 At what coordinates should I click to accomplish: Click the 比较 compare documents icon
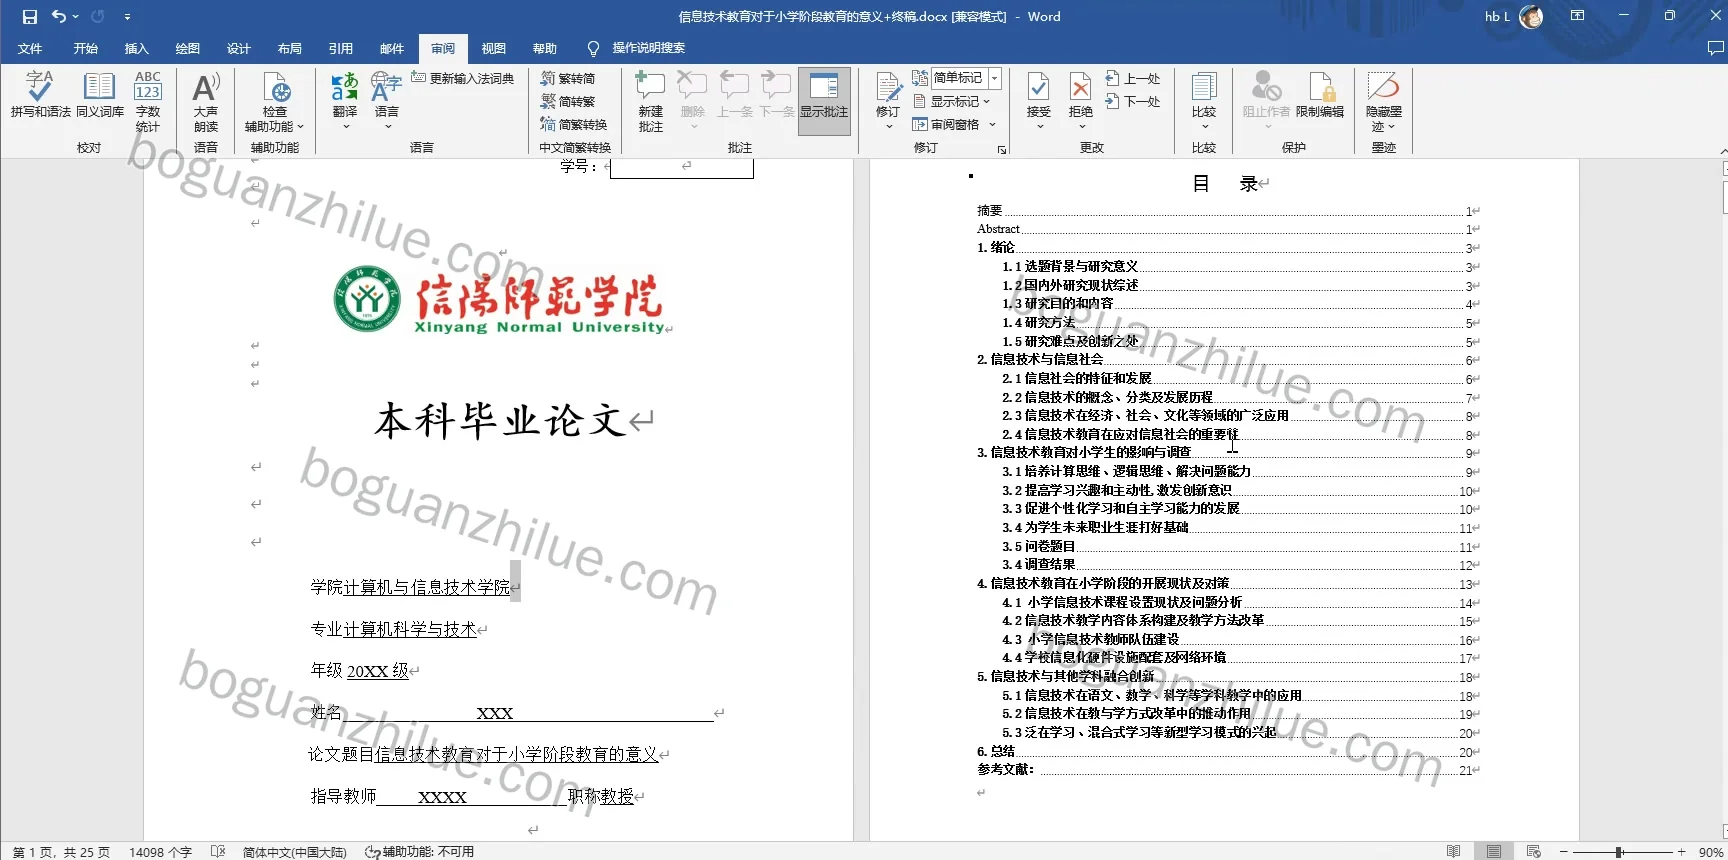pyautogui.click(x=1204, y=86)
